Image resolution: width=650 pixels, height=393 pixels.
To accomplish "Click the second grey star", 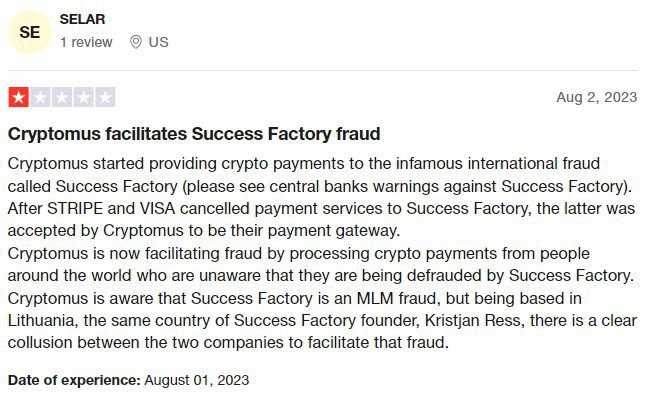I will click(x=40, y=97).
